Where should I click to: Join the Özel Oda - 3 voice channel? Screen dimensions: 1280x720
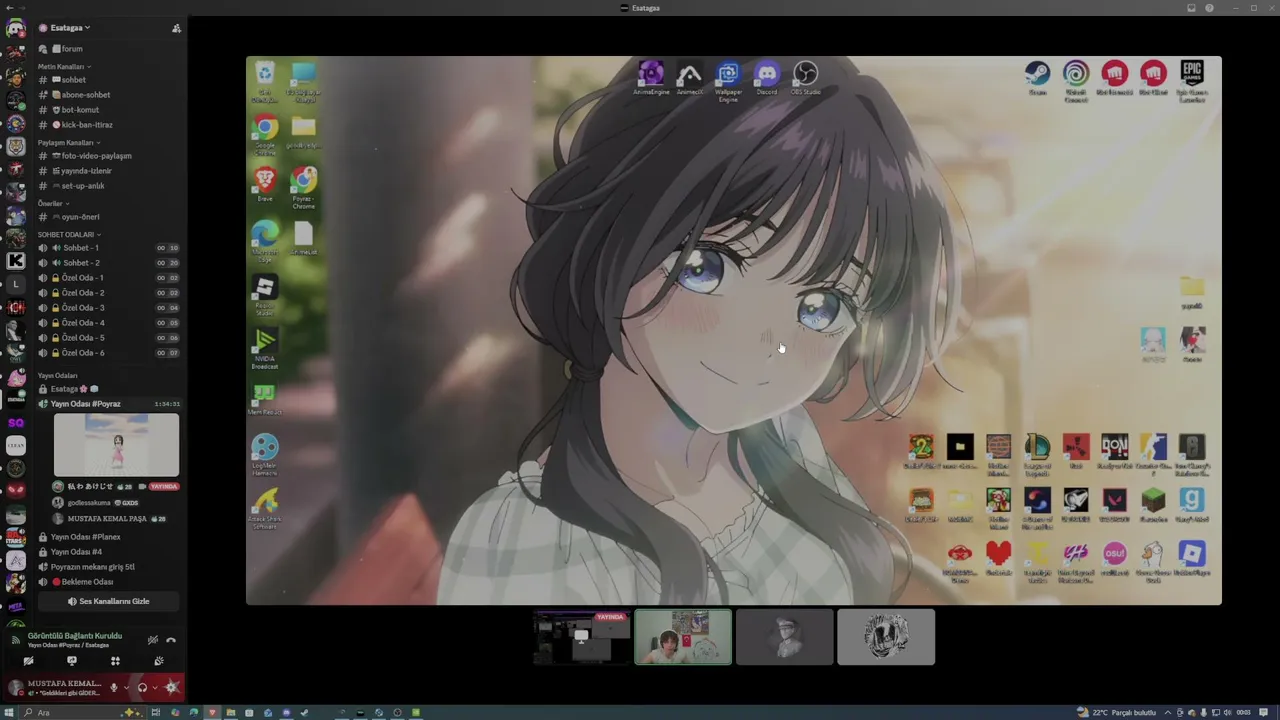tap(108, 308)
